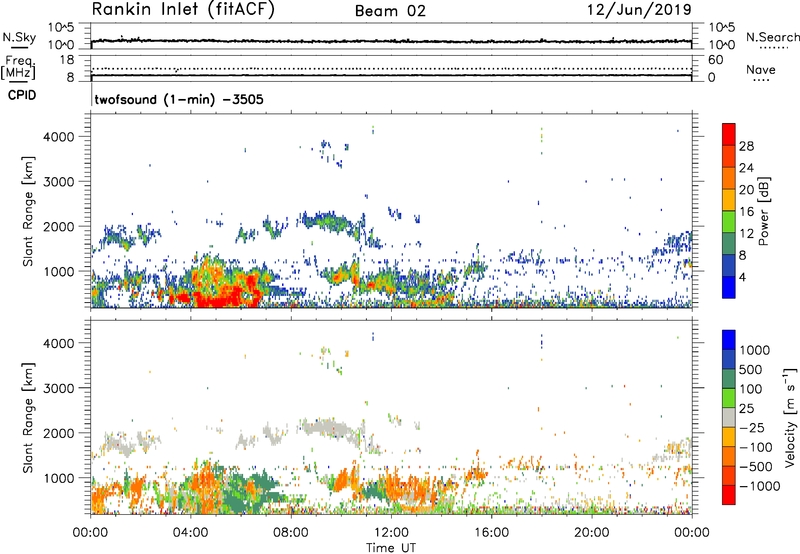This screenshot has height=554, width=800.
Task: Click the '18' tick on the frequency axis
Action: click(67, 60)
